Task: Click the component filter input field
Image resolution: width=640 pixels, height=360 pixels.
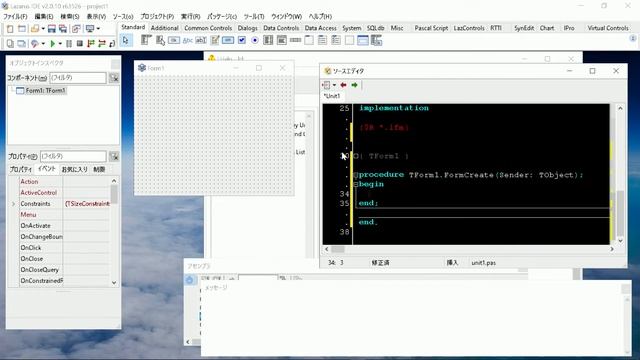Action: click(x=78, y=78)
